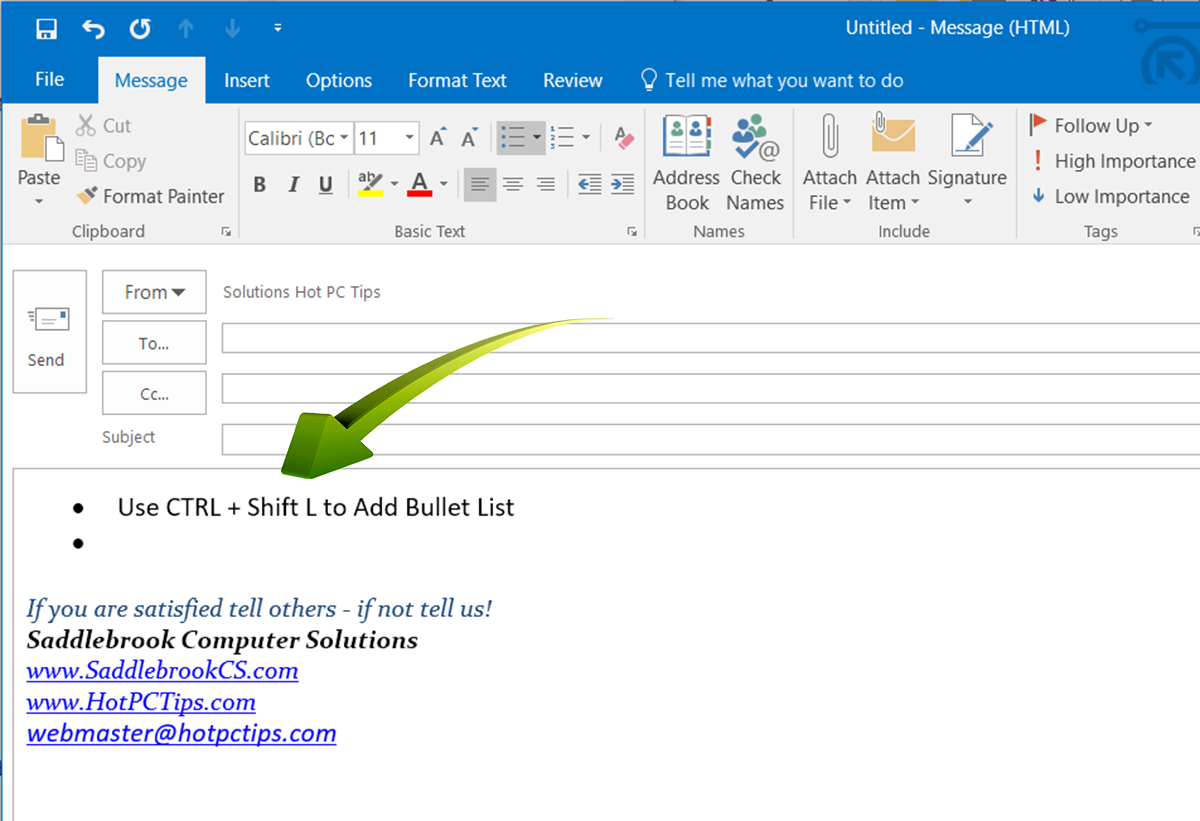Mark message as Low Importance

coord(1110,196)
